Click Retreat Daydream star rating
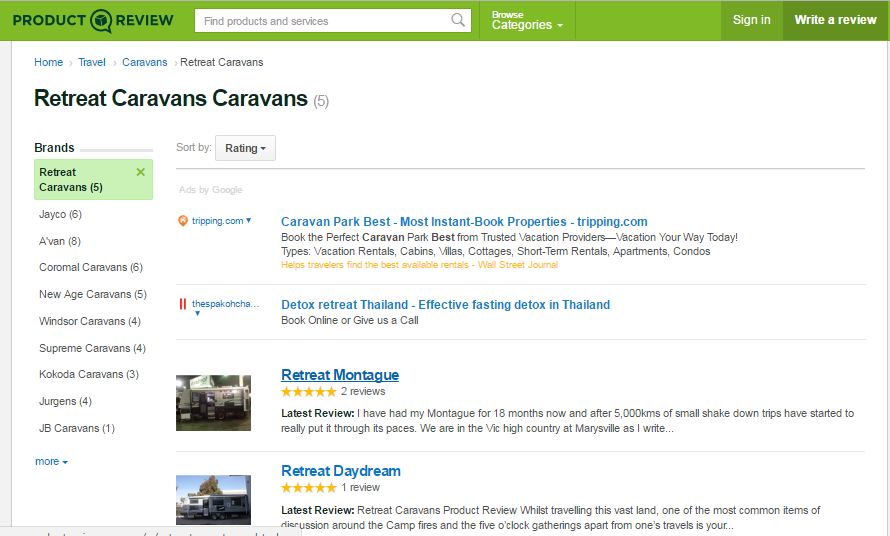This screenshot has height=536, width=890. pos(309,488)
